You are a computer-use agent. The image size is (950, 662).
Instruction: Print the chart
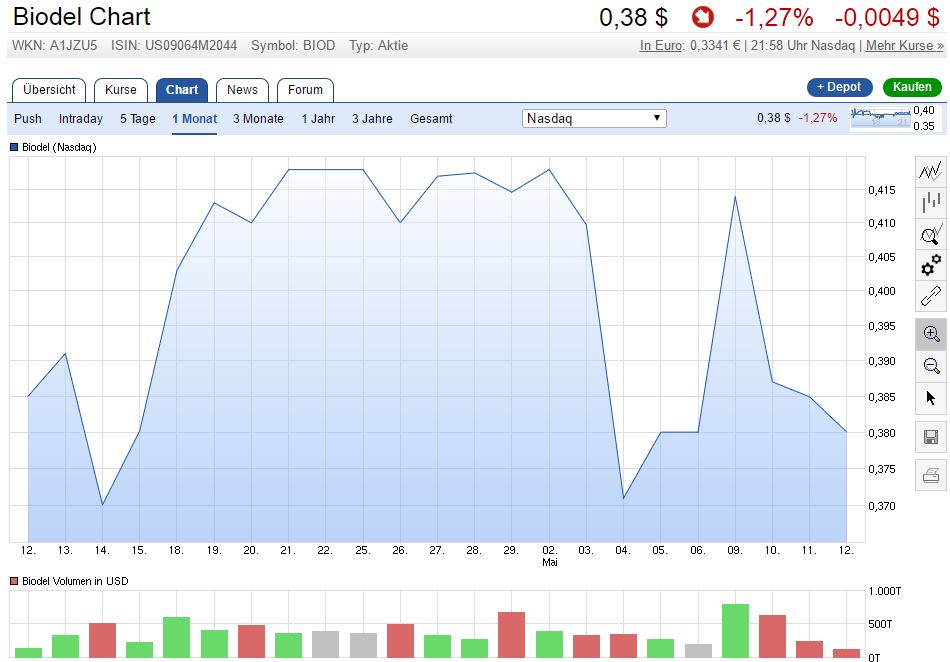(x=931, y=475)
